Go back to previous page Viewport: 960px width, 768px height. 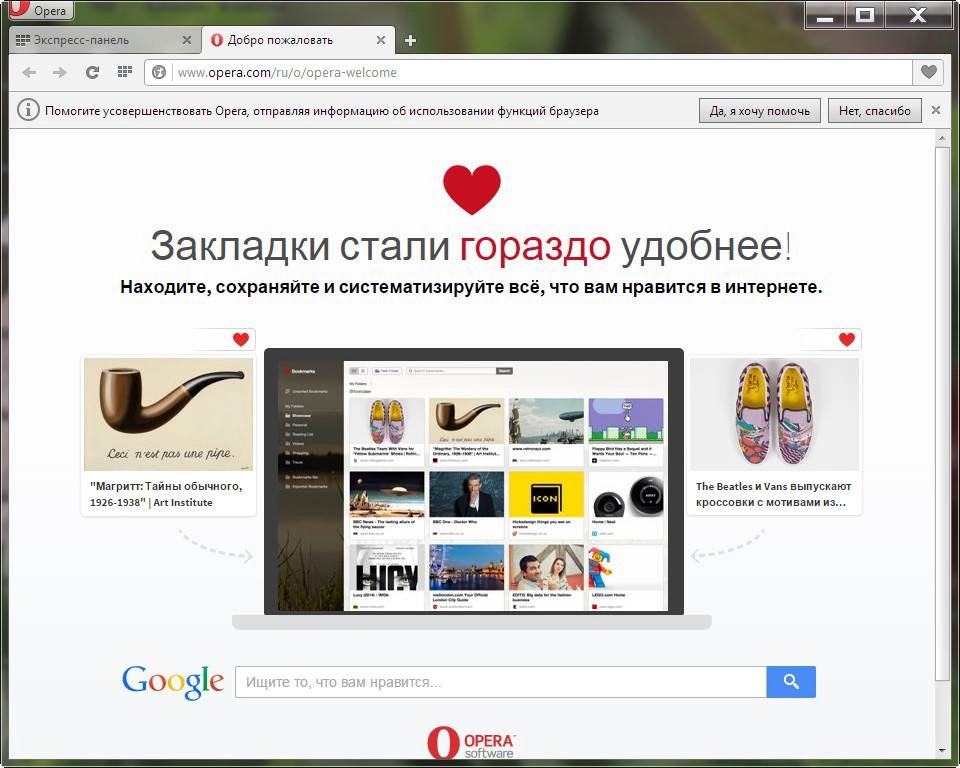pyautogui.click(x=29, y=72)
